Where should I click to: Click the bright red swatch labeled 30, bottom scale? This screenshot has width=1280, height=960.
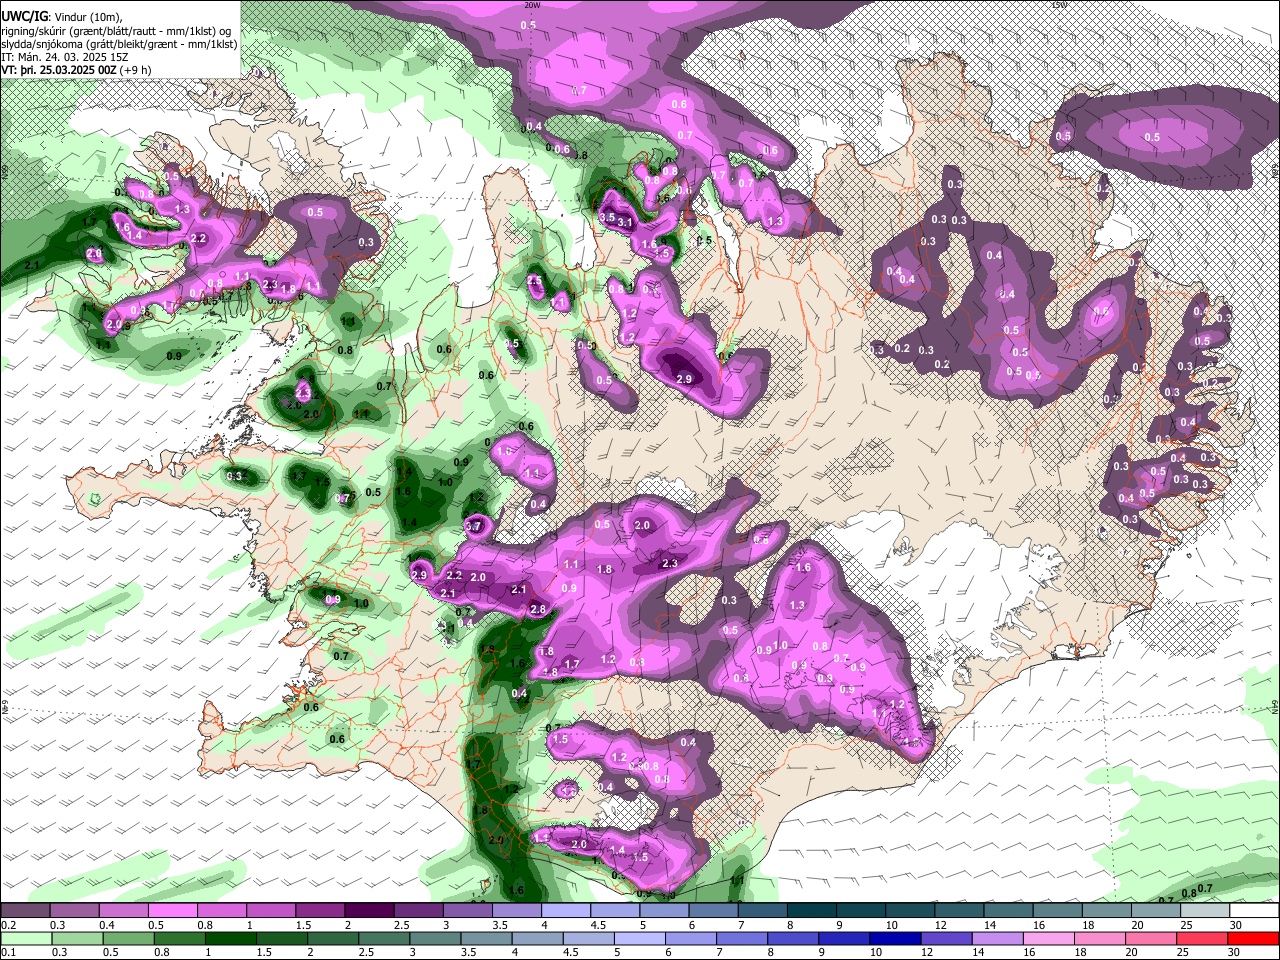[1255, 938]
